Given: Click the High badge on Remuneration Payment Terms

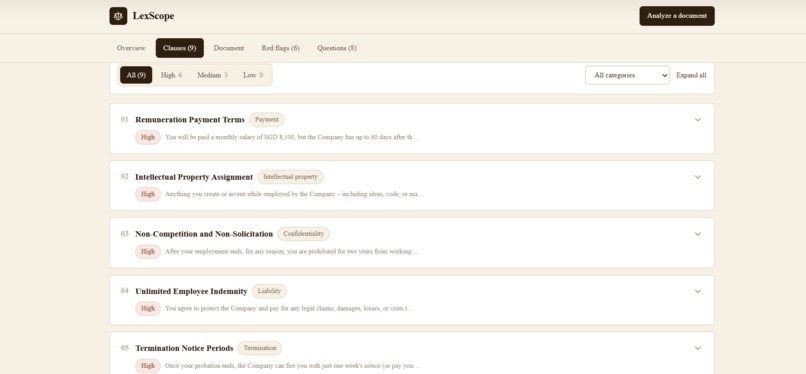Looking at the screenshot, I should pos(148,137).
